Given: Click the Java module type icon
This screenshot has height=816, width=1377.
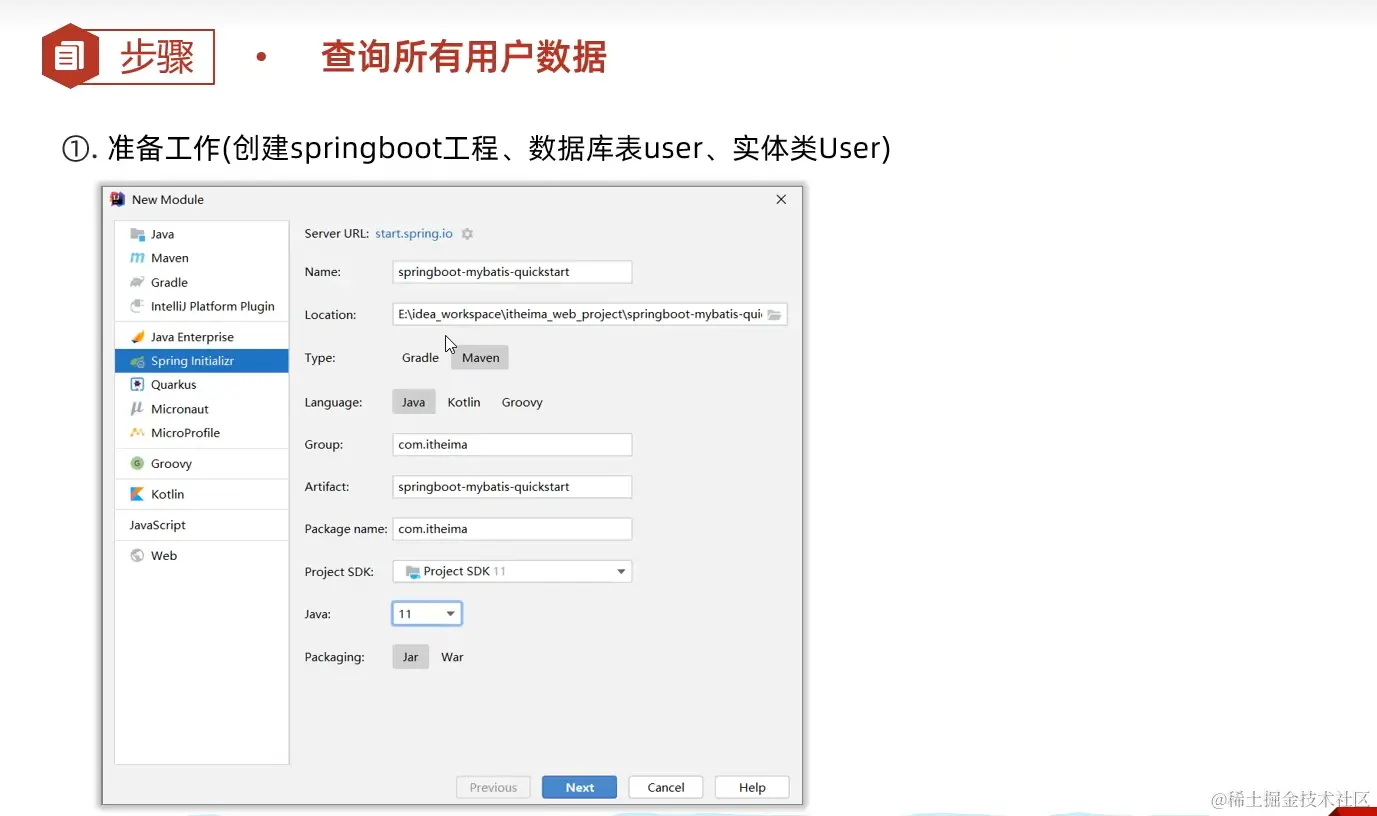Looking at the screenshot, I should pyautogui.click(x=137, y=234).
